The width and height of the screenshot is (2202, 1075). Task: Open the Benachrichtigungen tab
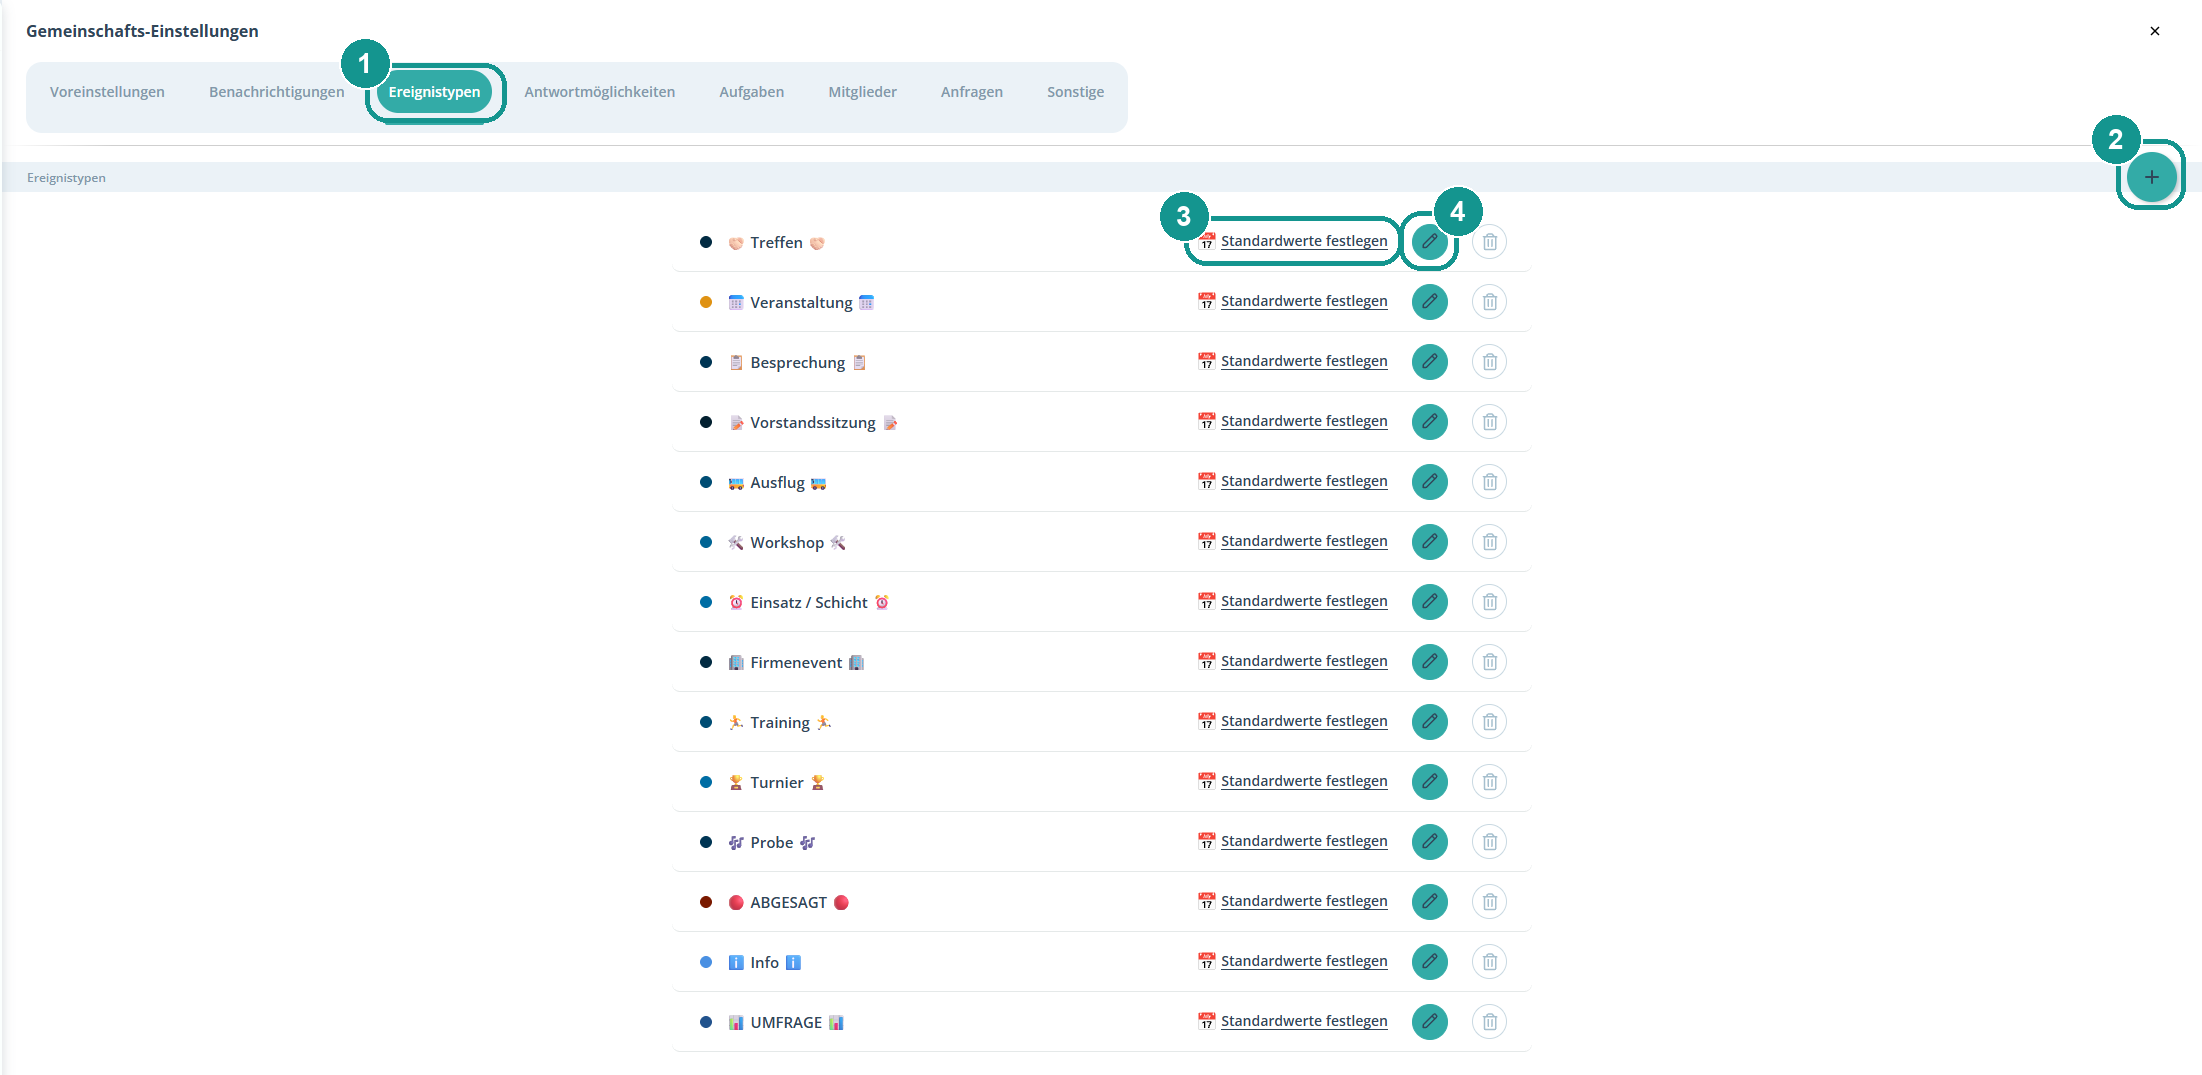[276, 92]
